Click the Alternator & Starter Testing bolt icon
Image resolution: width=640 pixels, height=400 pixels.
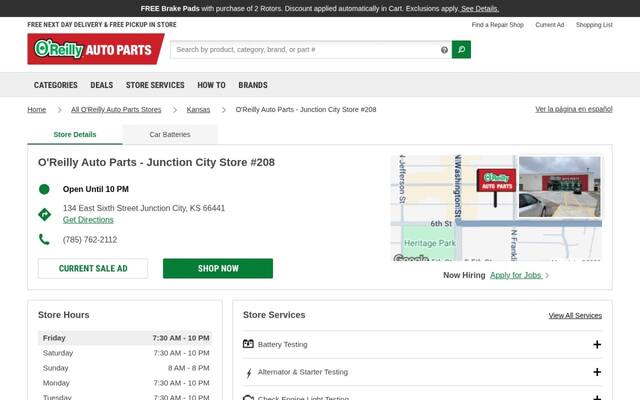(x=249, y=373)
